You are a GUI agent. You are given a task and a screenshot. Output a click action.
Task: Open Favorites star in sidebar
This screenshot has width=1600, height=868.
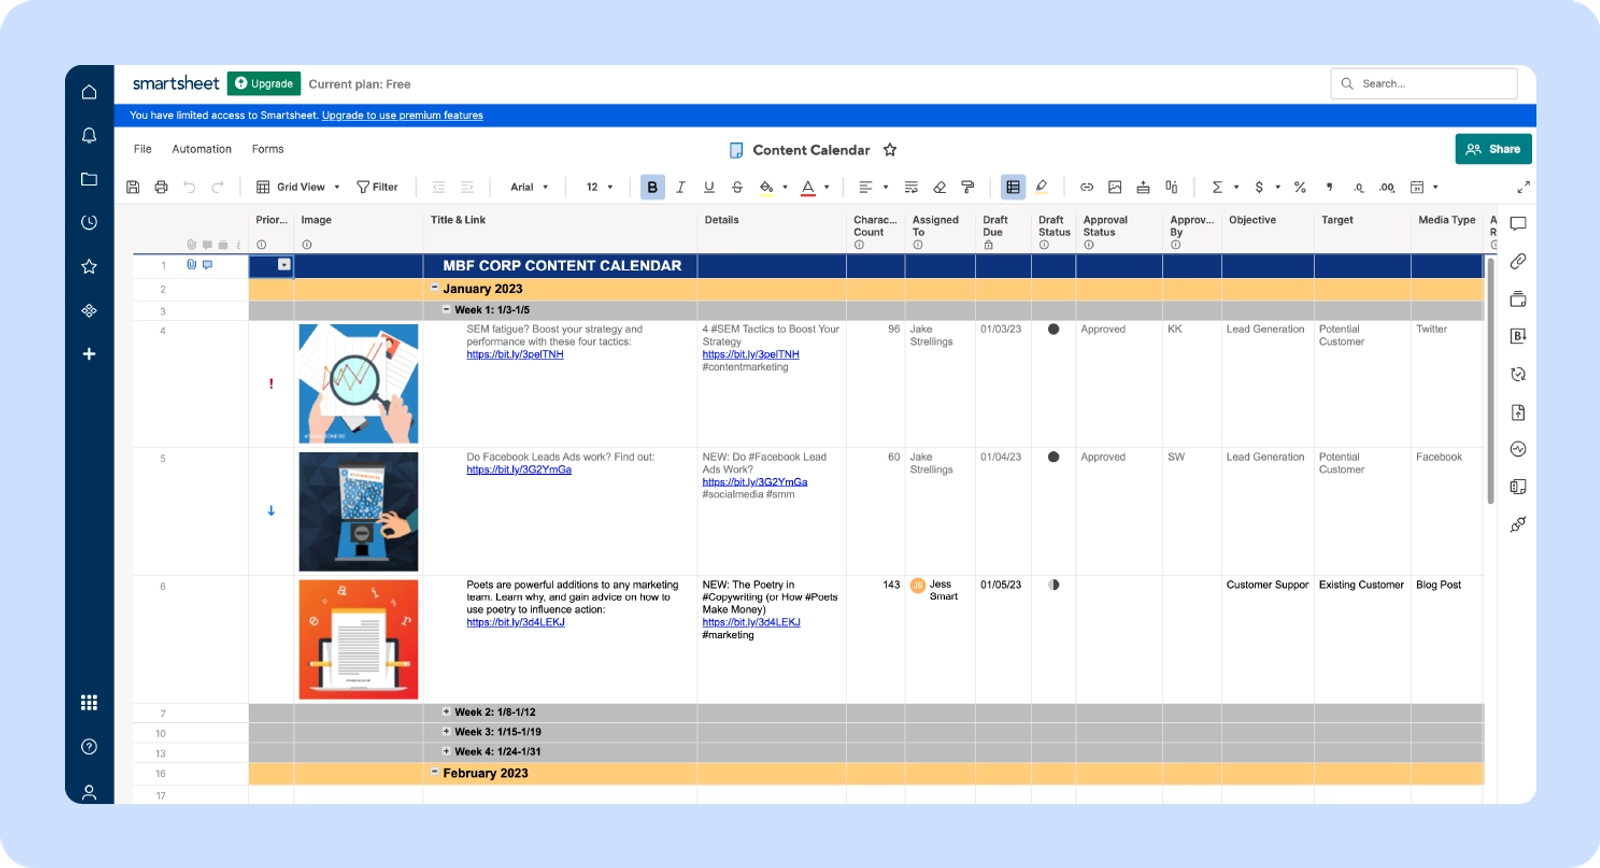(x=89, y=266)
